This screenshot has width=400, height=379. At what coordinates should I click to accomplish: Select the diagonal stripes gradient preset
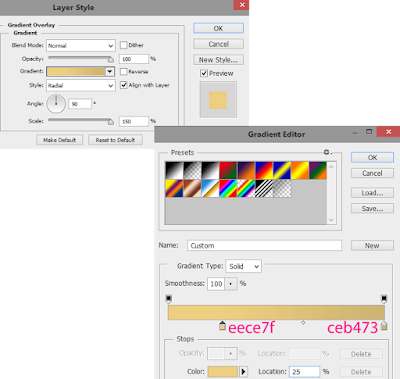click(x=264, y=188)
